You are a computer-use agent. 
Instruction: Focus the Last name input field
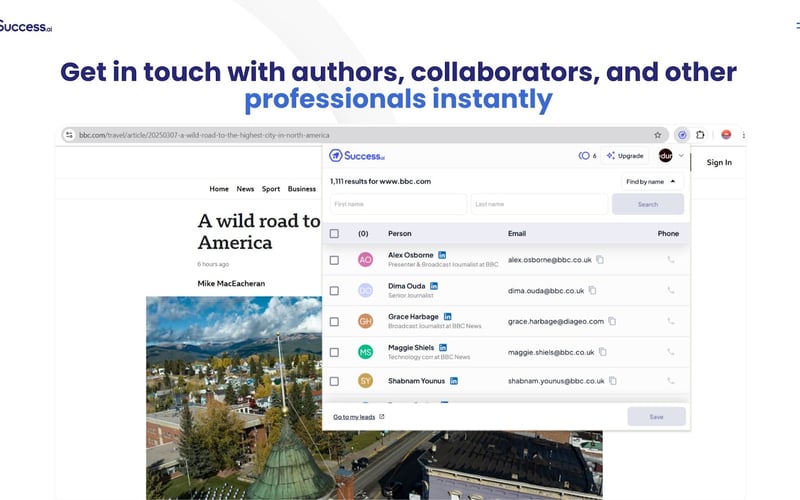pyautogui.click(x=540, y=204)
